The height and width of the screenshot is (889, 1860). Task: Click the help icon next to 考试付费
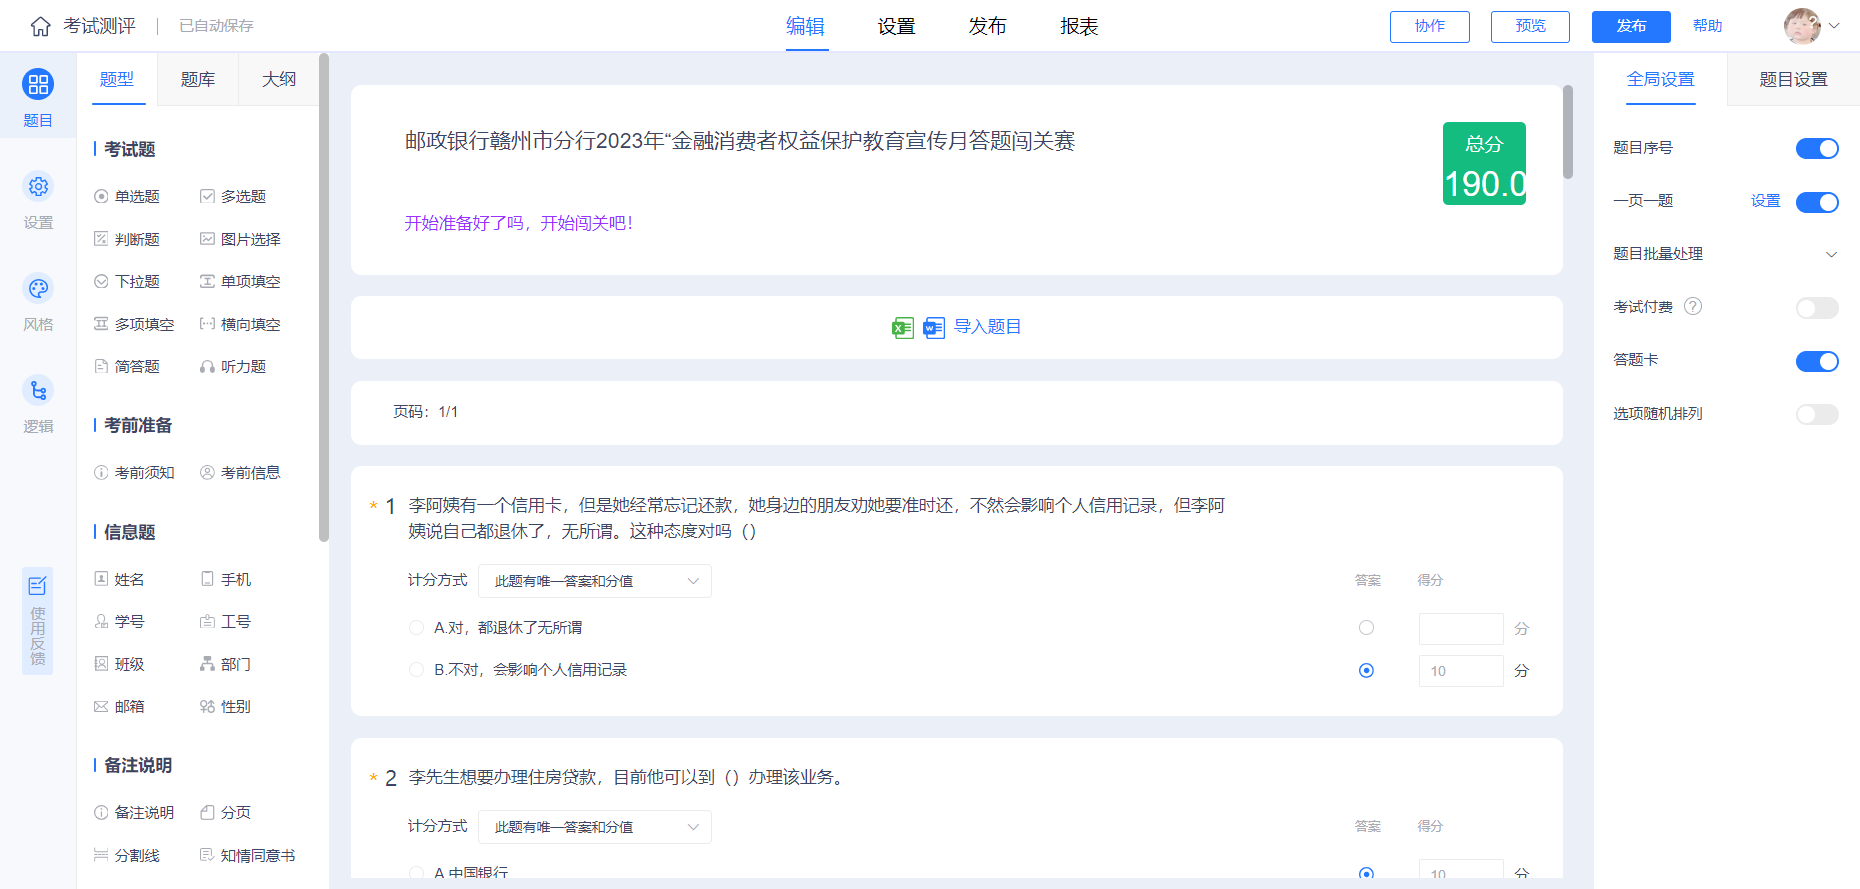[x=1693, y=307]
